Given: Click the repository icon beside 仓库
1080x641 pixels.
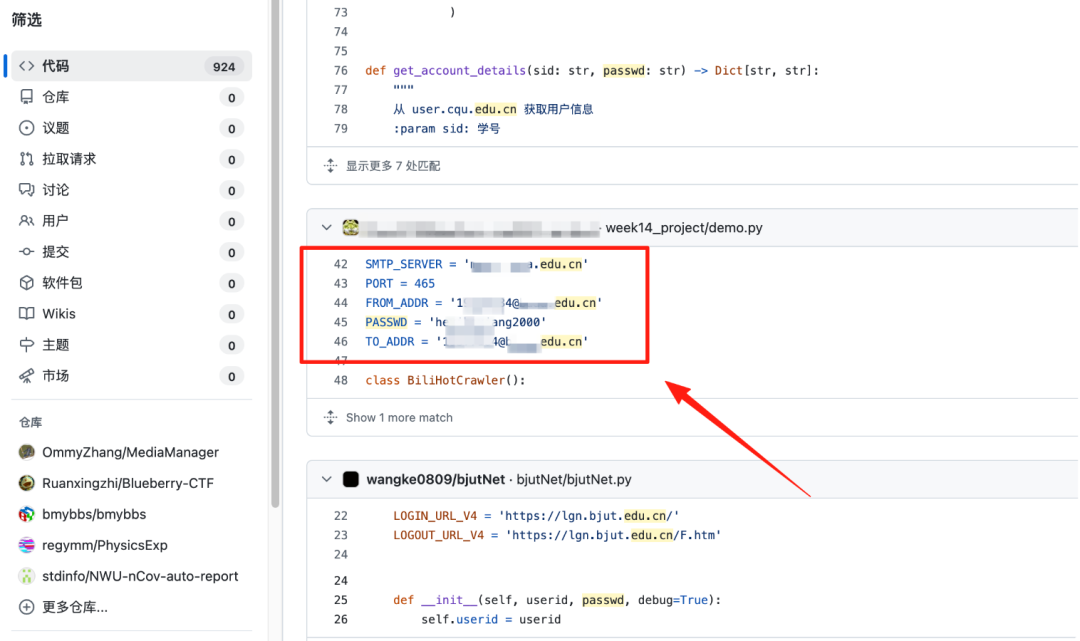Looking at the screenshot, I should point(26,97).
